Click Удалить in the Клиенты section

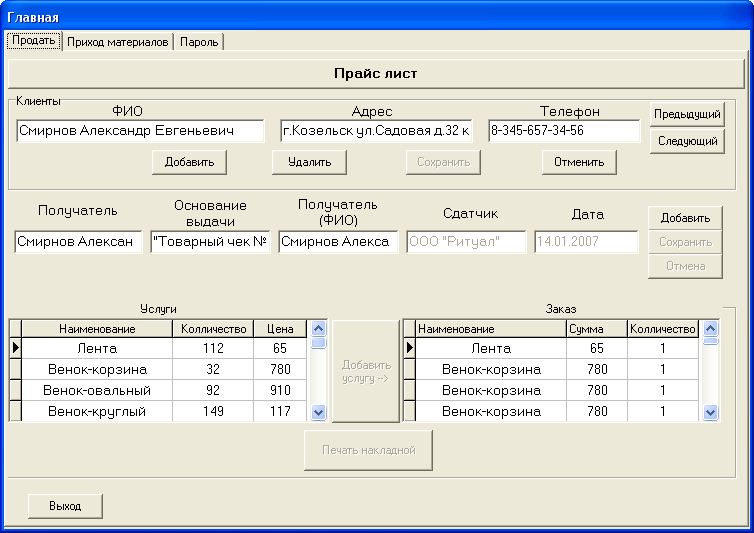pyautogui.click(x=309, y=162)
